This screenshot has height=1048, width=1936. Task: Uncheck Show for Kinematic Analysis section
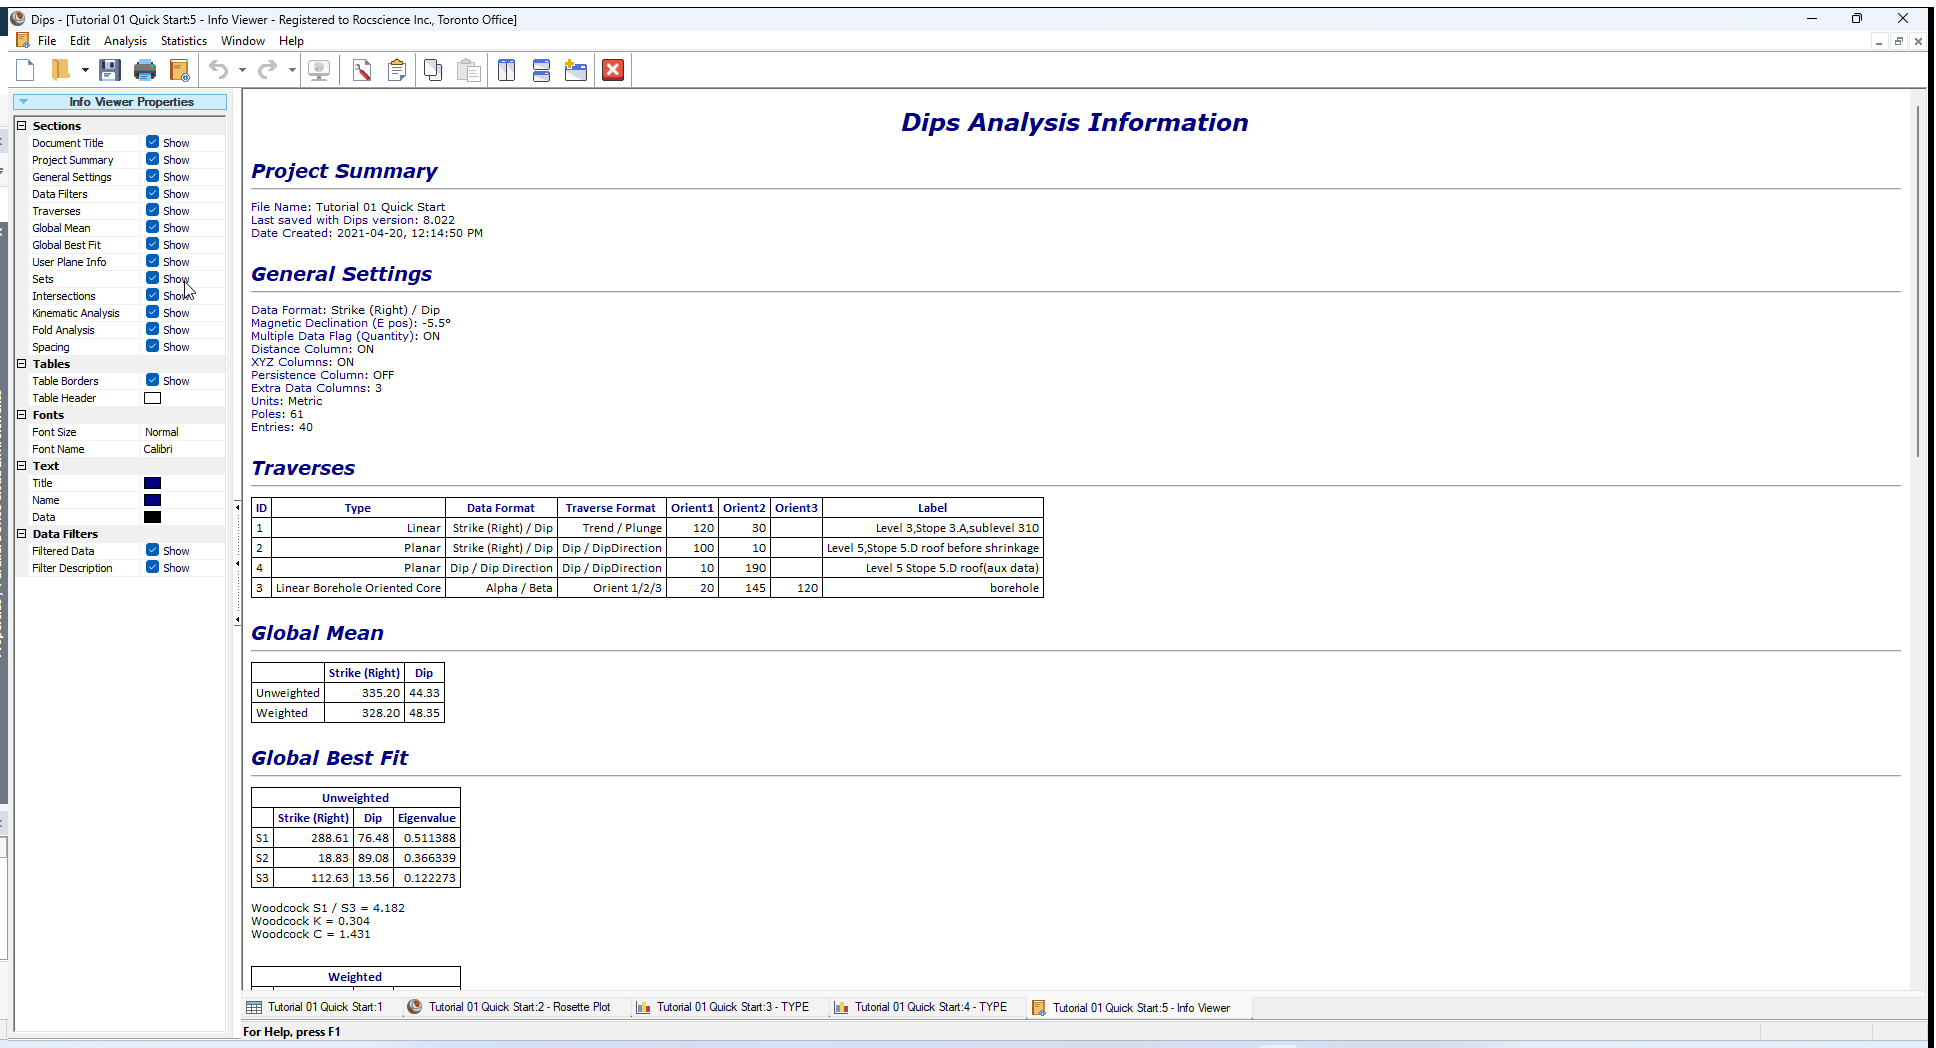pos(152,312)
